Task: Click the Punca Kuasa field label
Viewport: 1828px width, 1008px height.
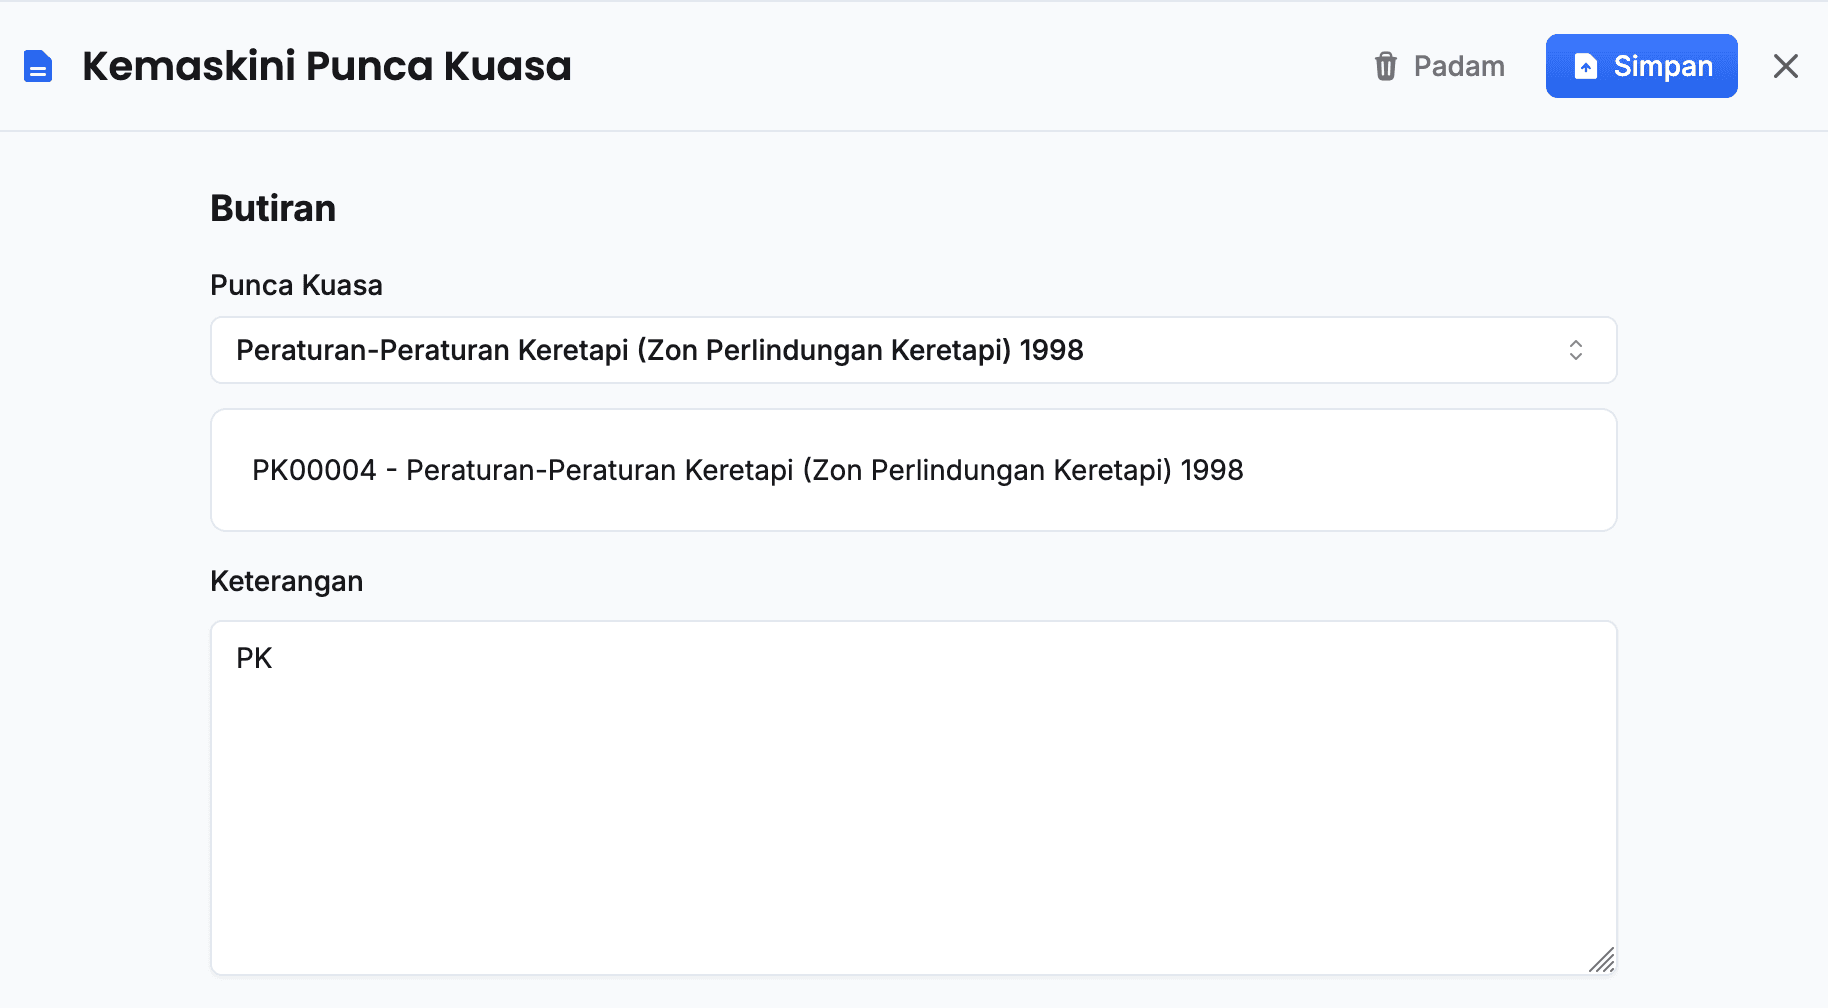Action: click(x=296, y=286)
